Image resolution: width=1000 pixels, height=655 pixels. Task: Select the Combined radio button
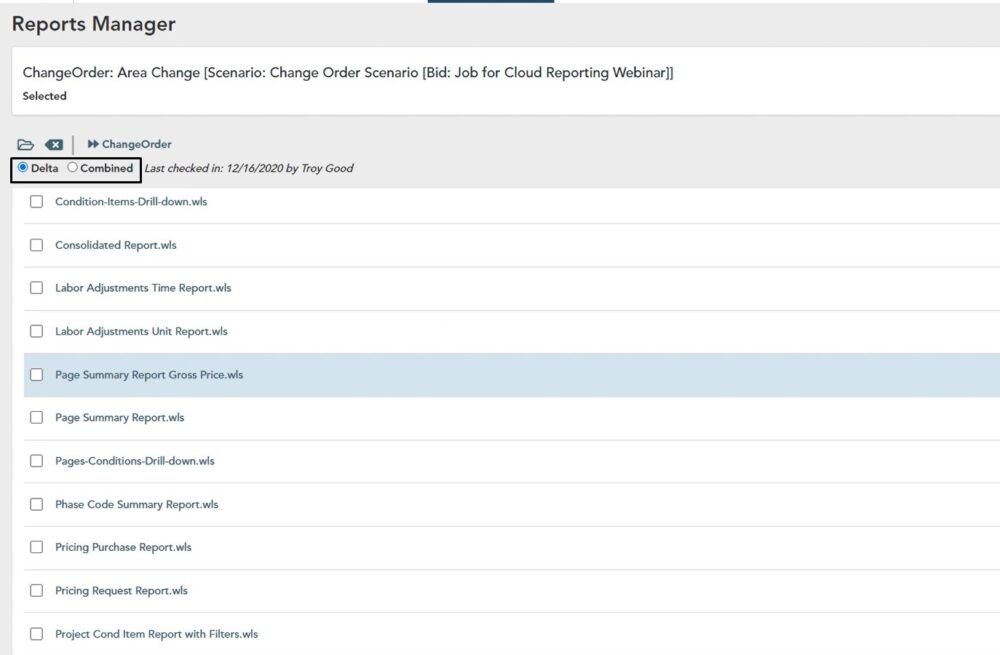(x=73, y=167)
